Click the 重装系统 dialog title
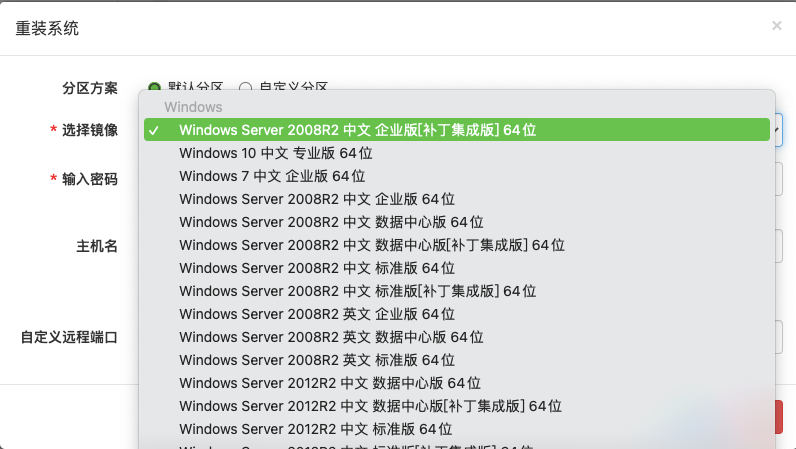796x449 pixels. (x=47, y=28)
